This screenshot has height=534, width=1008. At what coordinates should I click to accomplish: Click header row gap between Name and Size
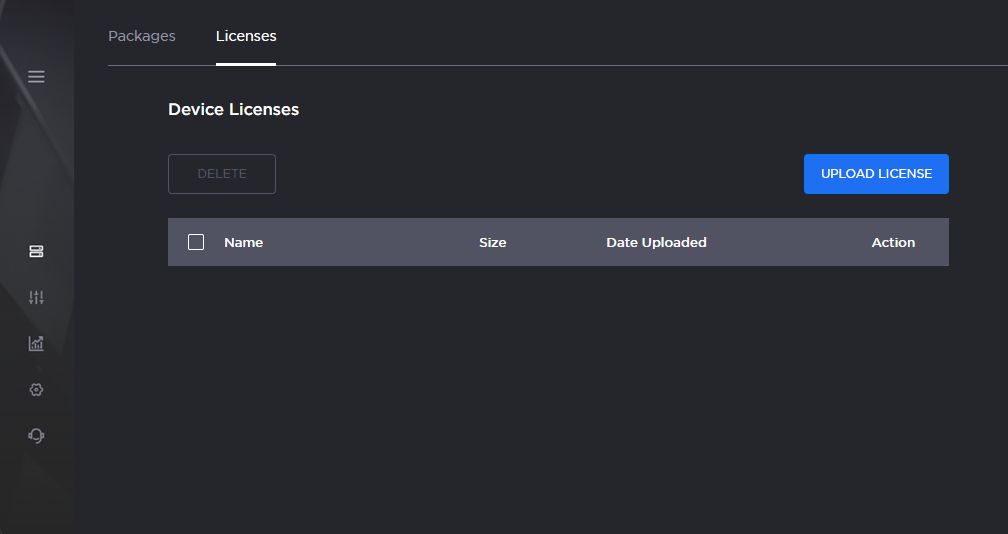click(370, 242)
